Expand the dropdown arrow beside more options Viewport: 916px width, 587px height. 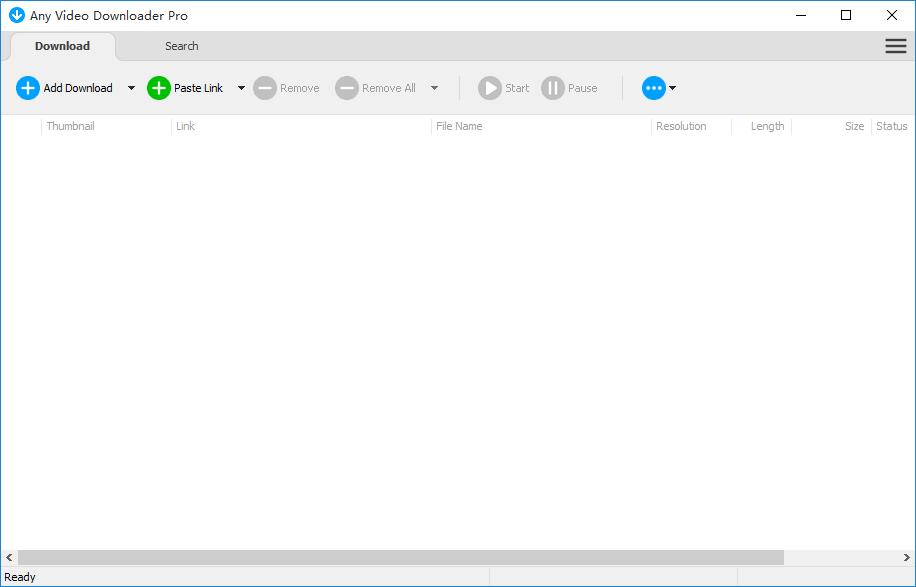coord(672,88)
